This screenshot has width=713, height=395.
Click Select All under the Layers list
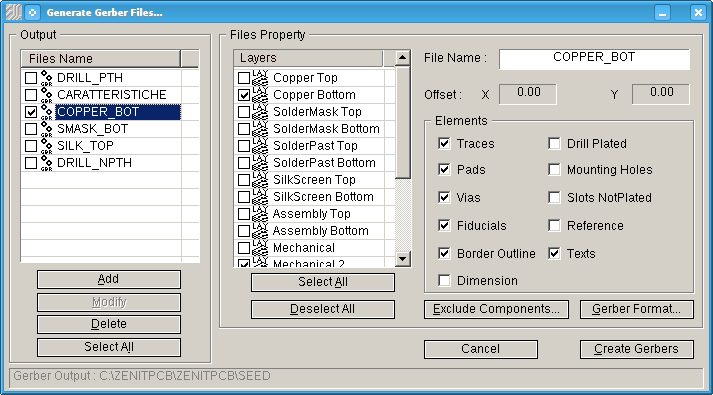[323, 282]
